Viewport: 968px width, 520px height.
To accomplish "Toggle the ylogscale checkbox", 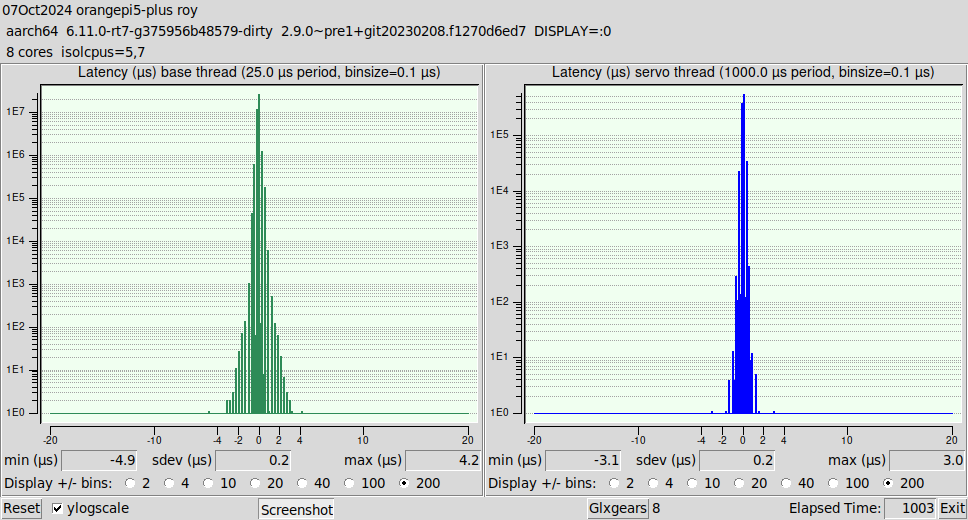I will coord(57,508).
